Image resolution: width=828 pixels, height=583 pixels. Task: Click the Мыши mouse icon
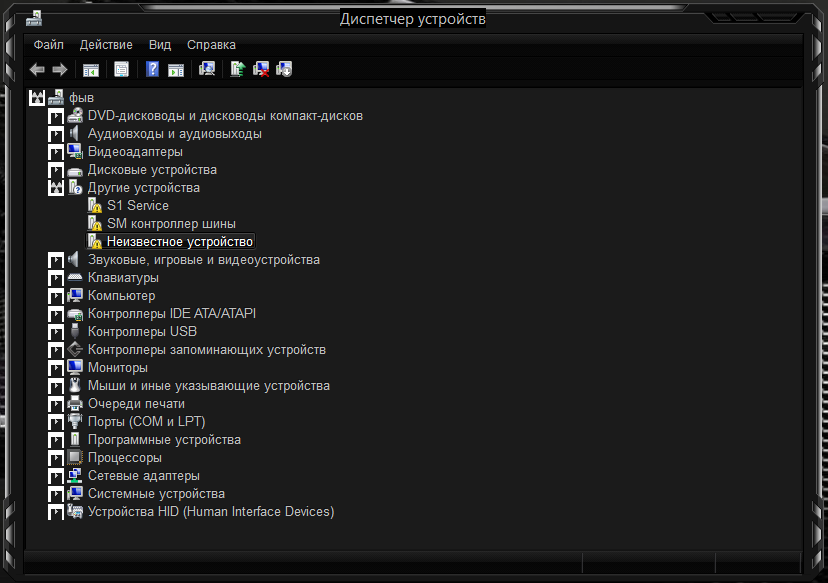[75, 385]
